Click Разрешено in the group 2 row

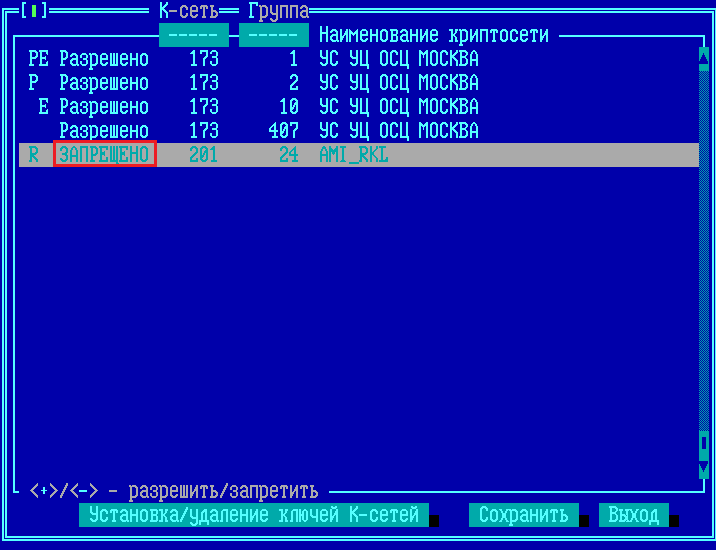point(104,83)
